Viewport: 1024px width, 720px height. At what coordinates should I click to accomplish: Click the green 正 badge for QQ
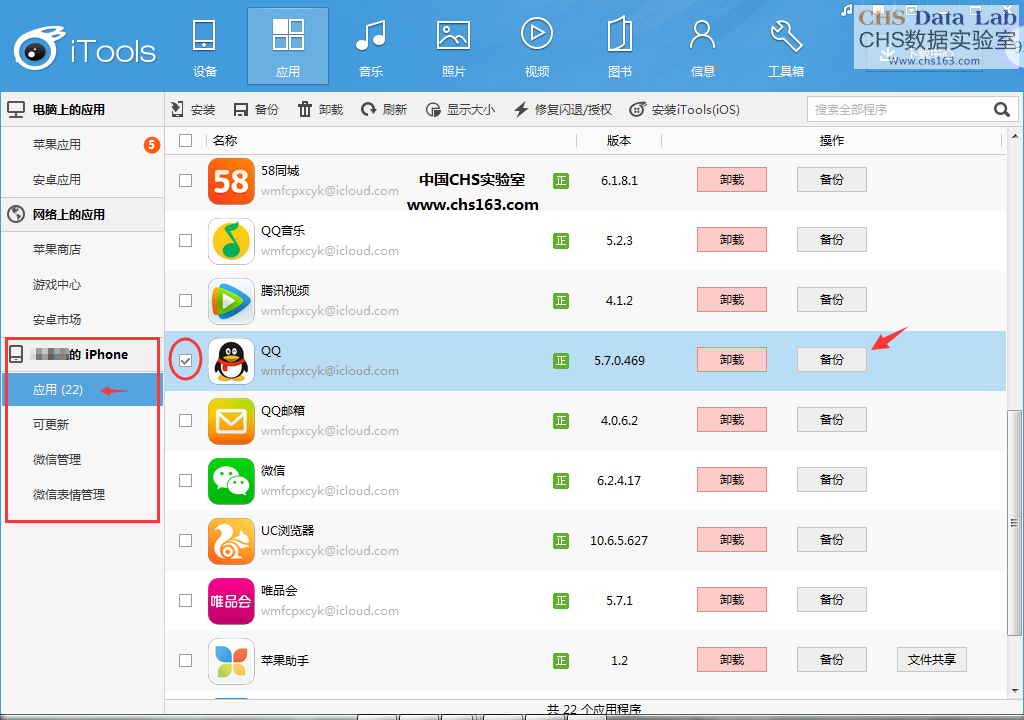[561, 361]
